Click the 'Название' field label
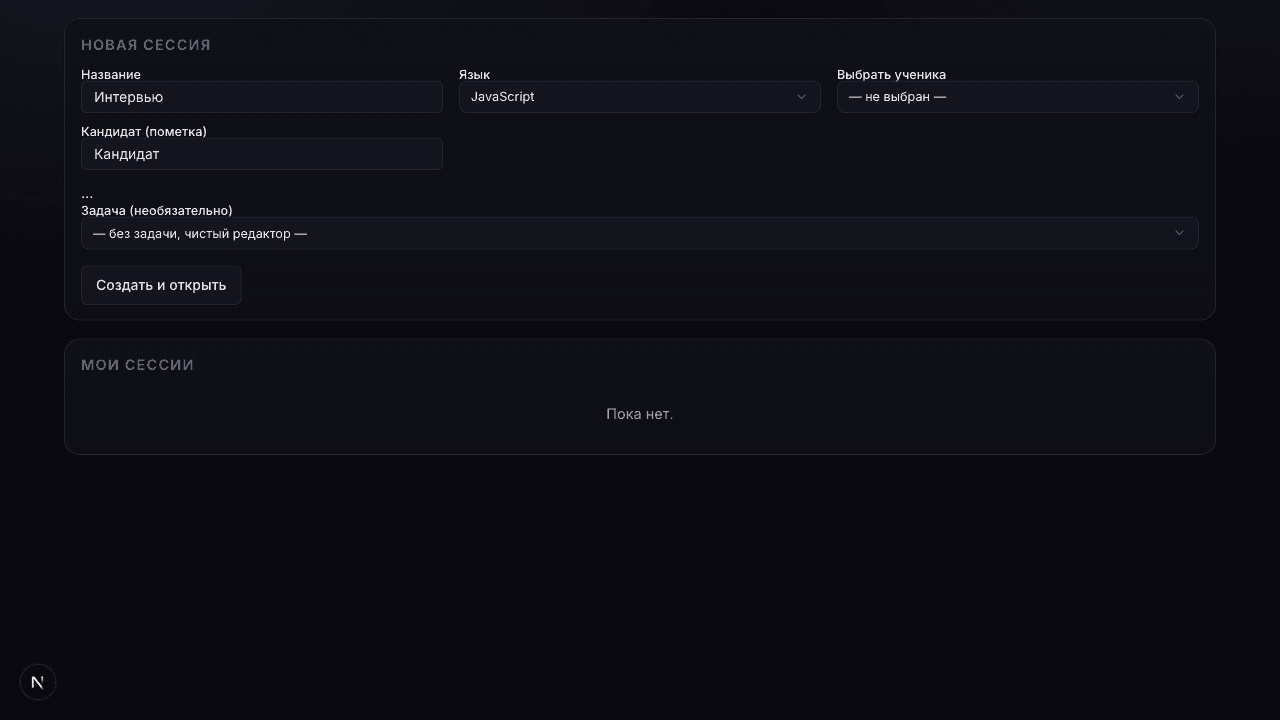Image resolution: width=1280 pixels, height=720 pixels. tap(111, 74)
